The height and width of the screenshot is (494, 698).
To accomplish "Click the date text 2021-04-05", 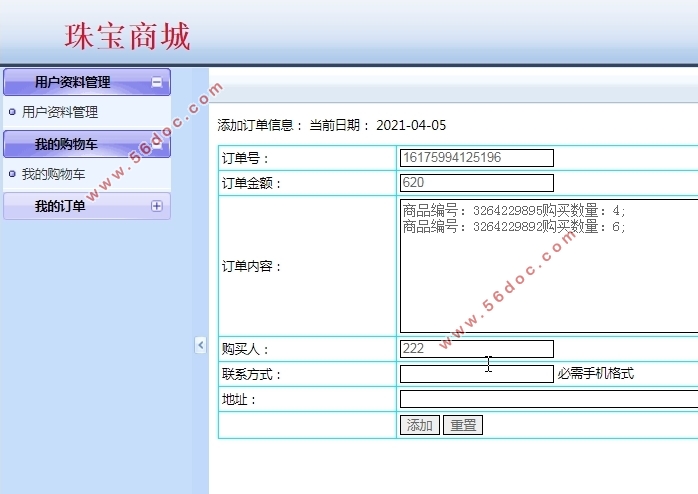I will point(411,126).
